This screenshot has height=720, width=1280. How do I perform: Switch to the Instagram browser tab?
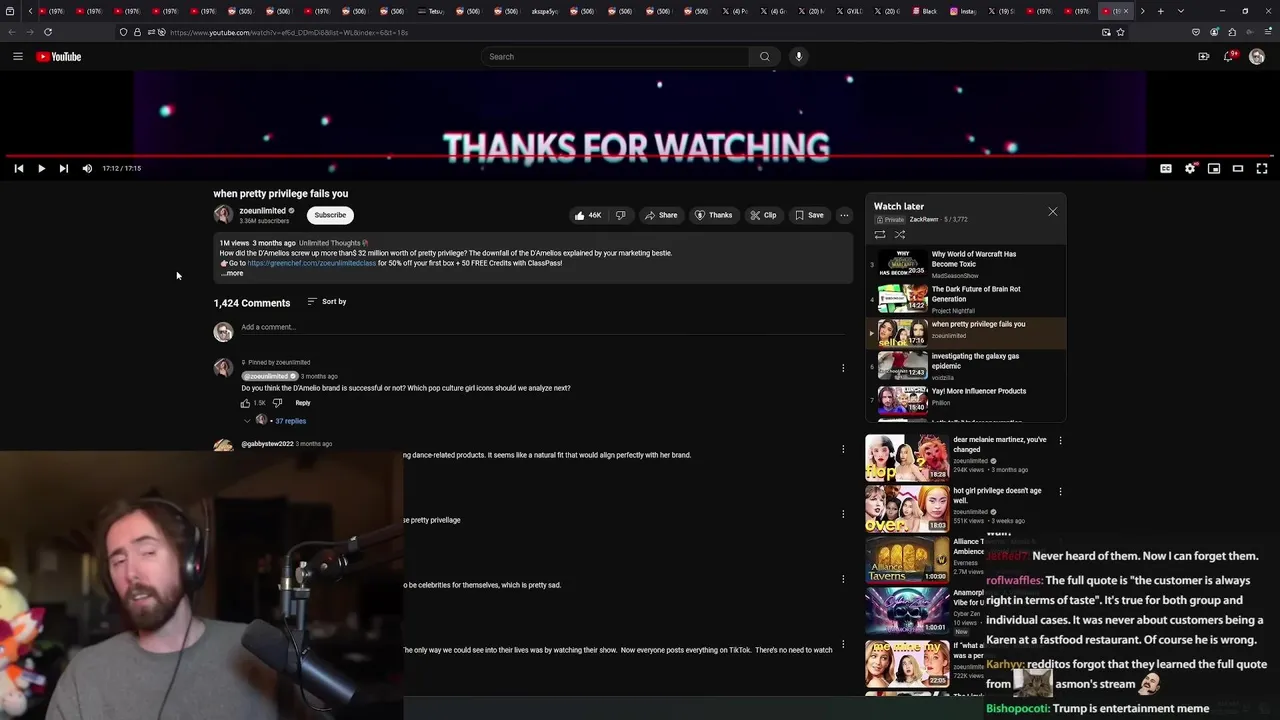964,11
